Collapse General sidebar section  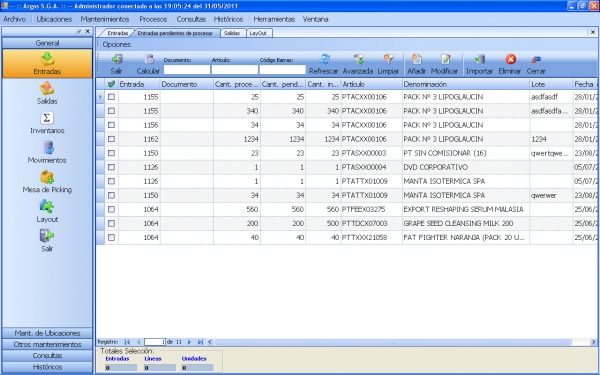pos(47,43)
